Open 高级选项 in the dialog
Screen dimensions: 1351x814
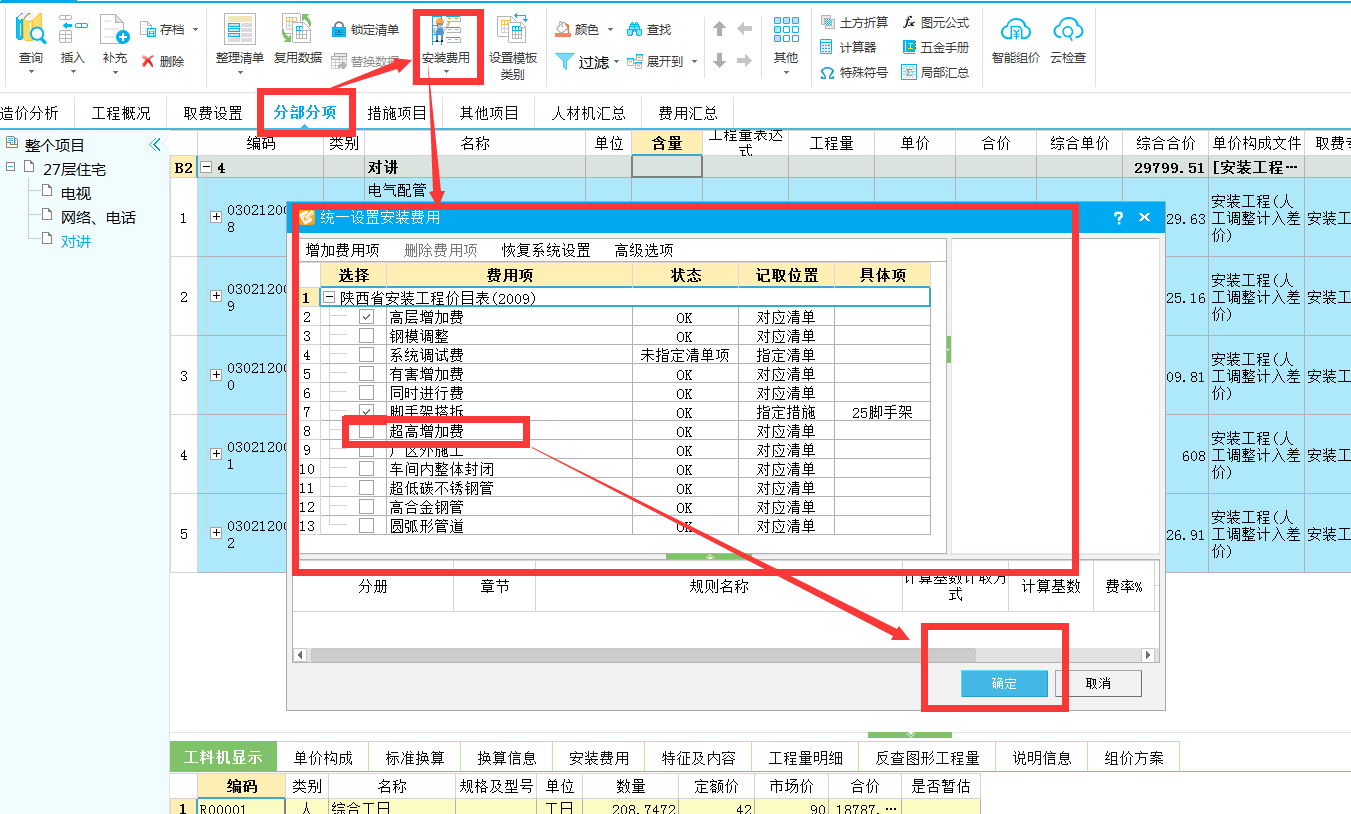tap(644, 250)
